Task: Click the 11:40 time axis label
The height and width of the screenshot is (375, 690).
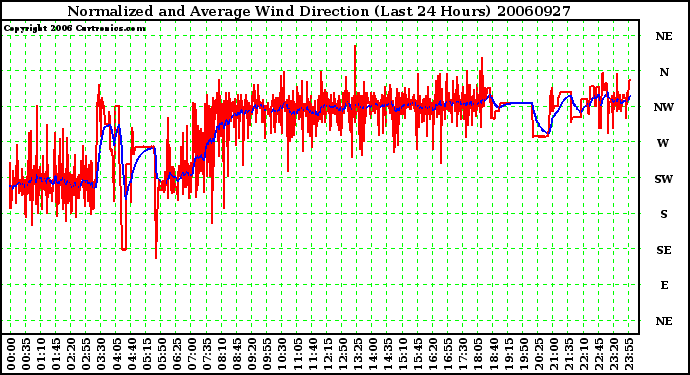Action: click(312, 354)
